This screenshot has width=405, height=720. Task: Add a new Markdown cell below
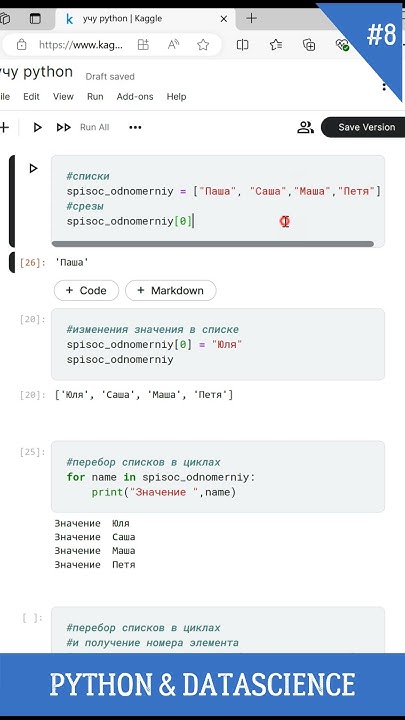coord(170,290)
